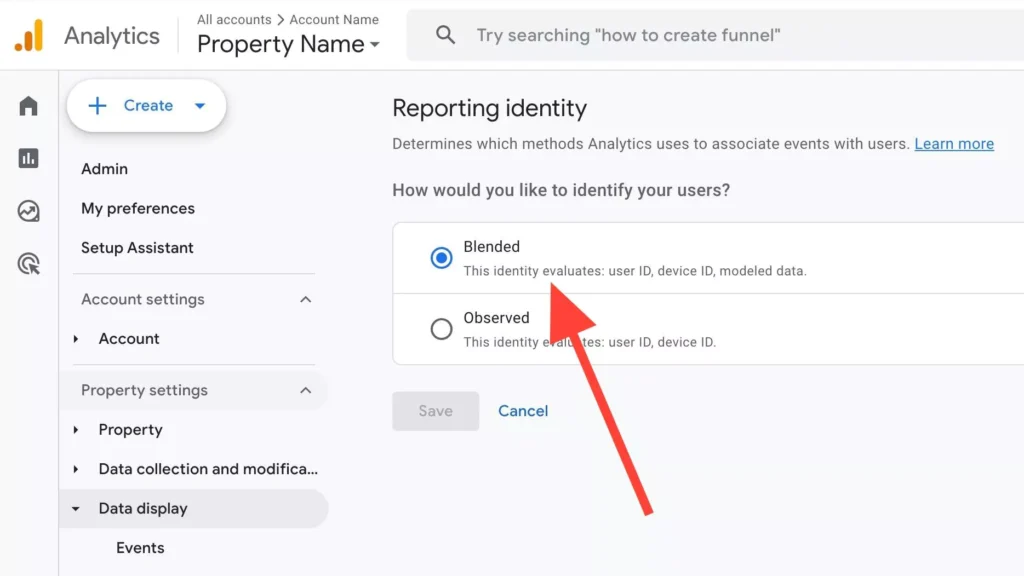Collapse the Property settings section
This screenshot has width=1024, height=576.
coord(306,390)
